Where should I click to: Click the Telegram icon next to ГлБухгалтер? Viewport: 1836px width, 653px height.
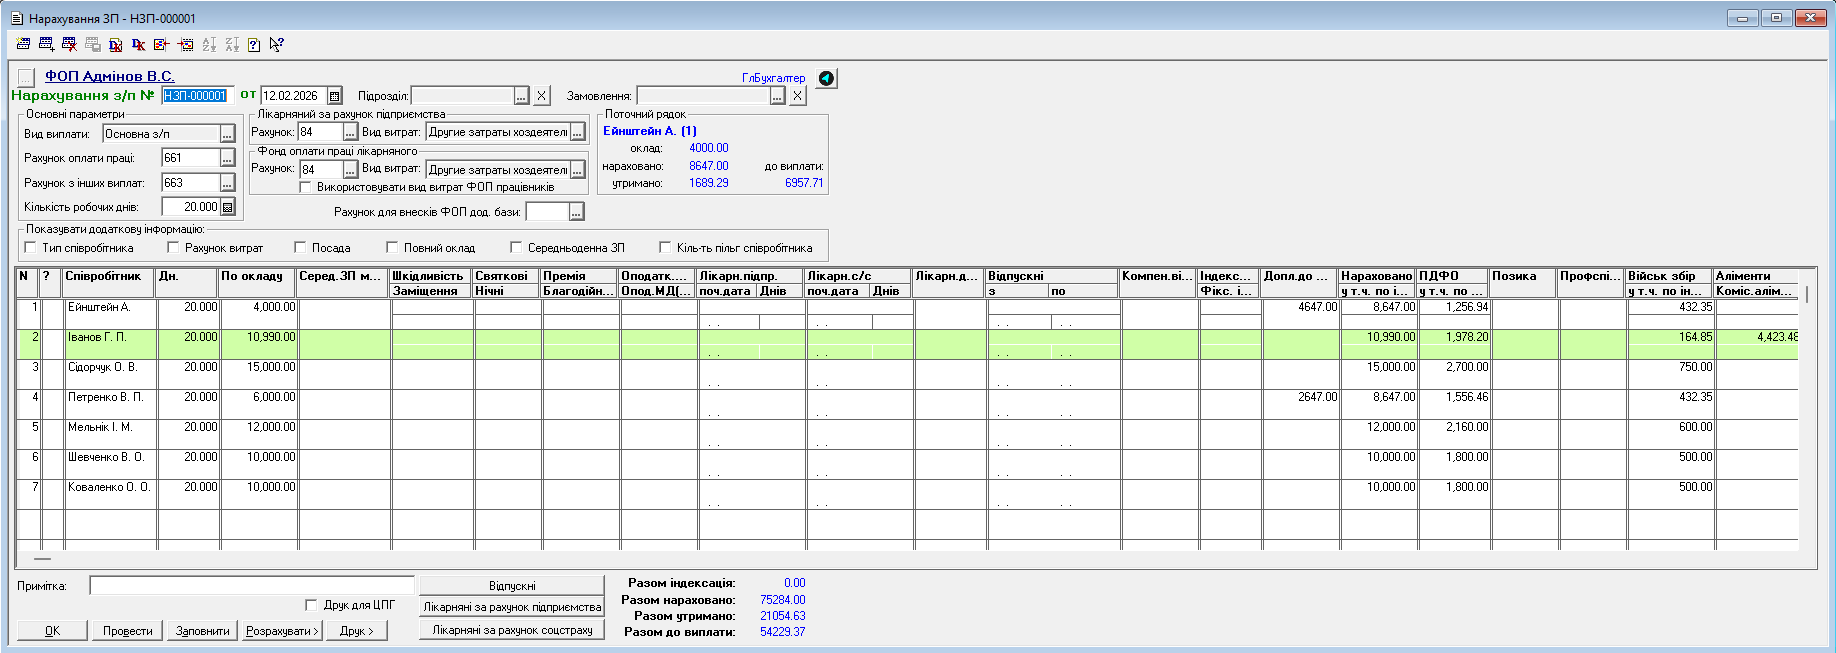826,78
